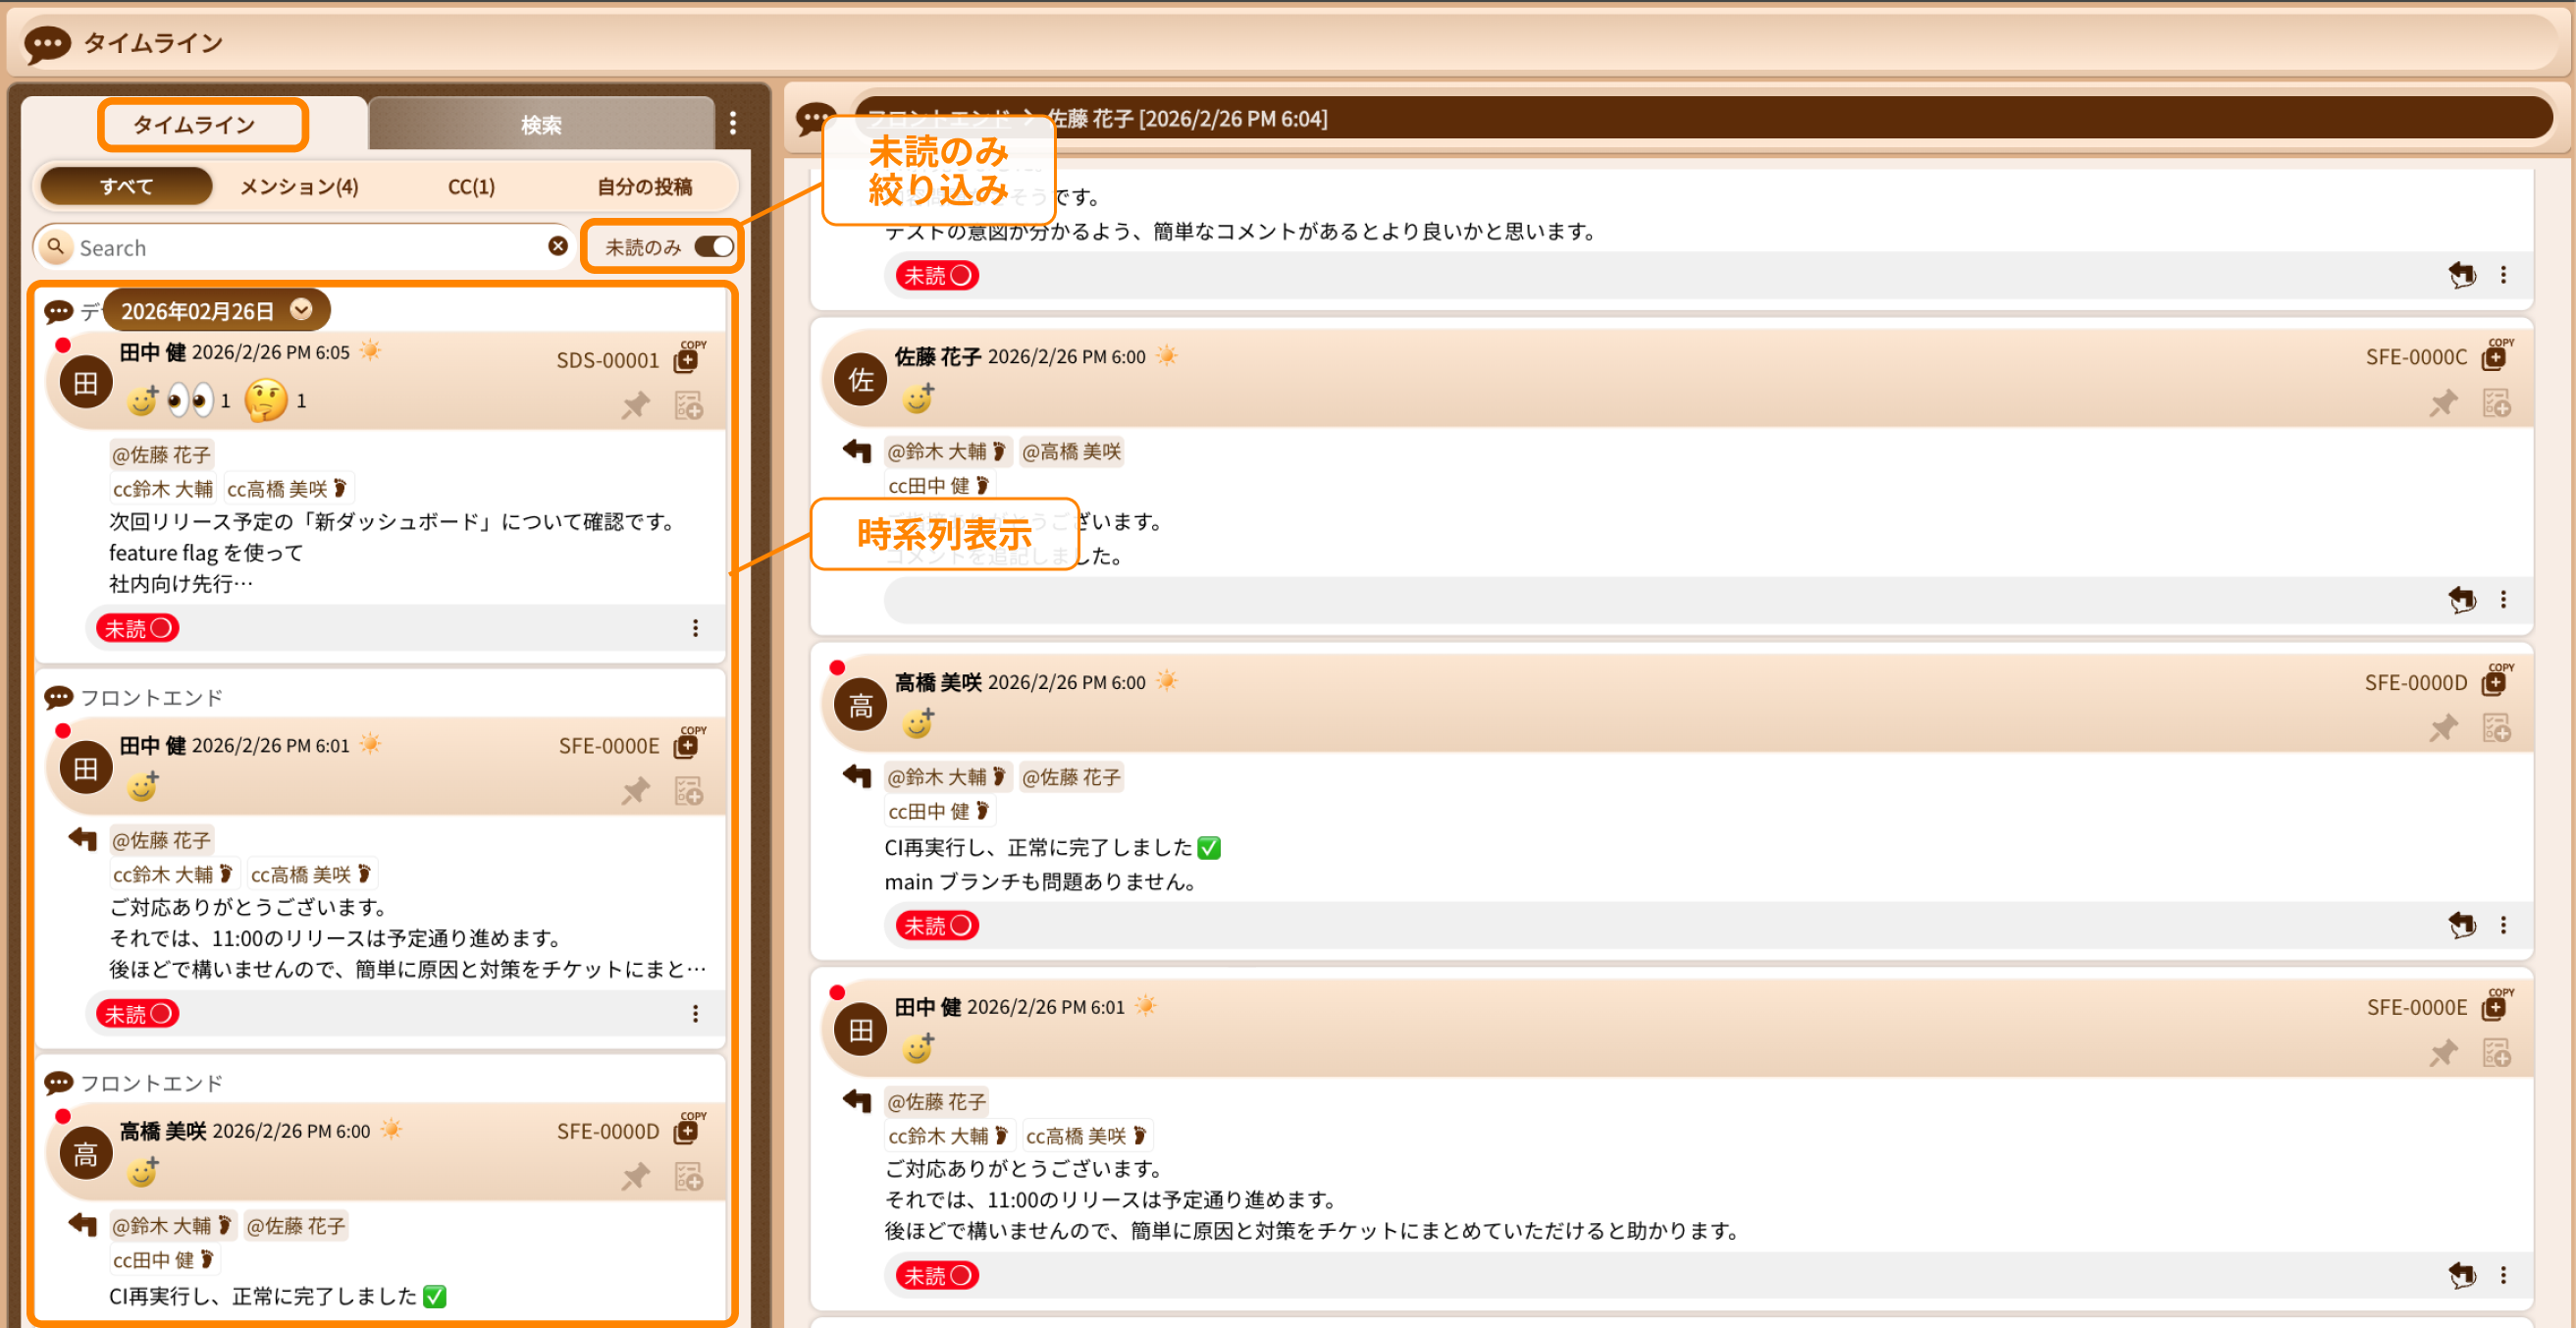
Task: Show only 自分の投稿 posts
Action: tap(644, 186)
